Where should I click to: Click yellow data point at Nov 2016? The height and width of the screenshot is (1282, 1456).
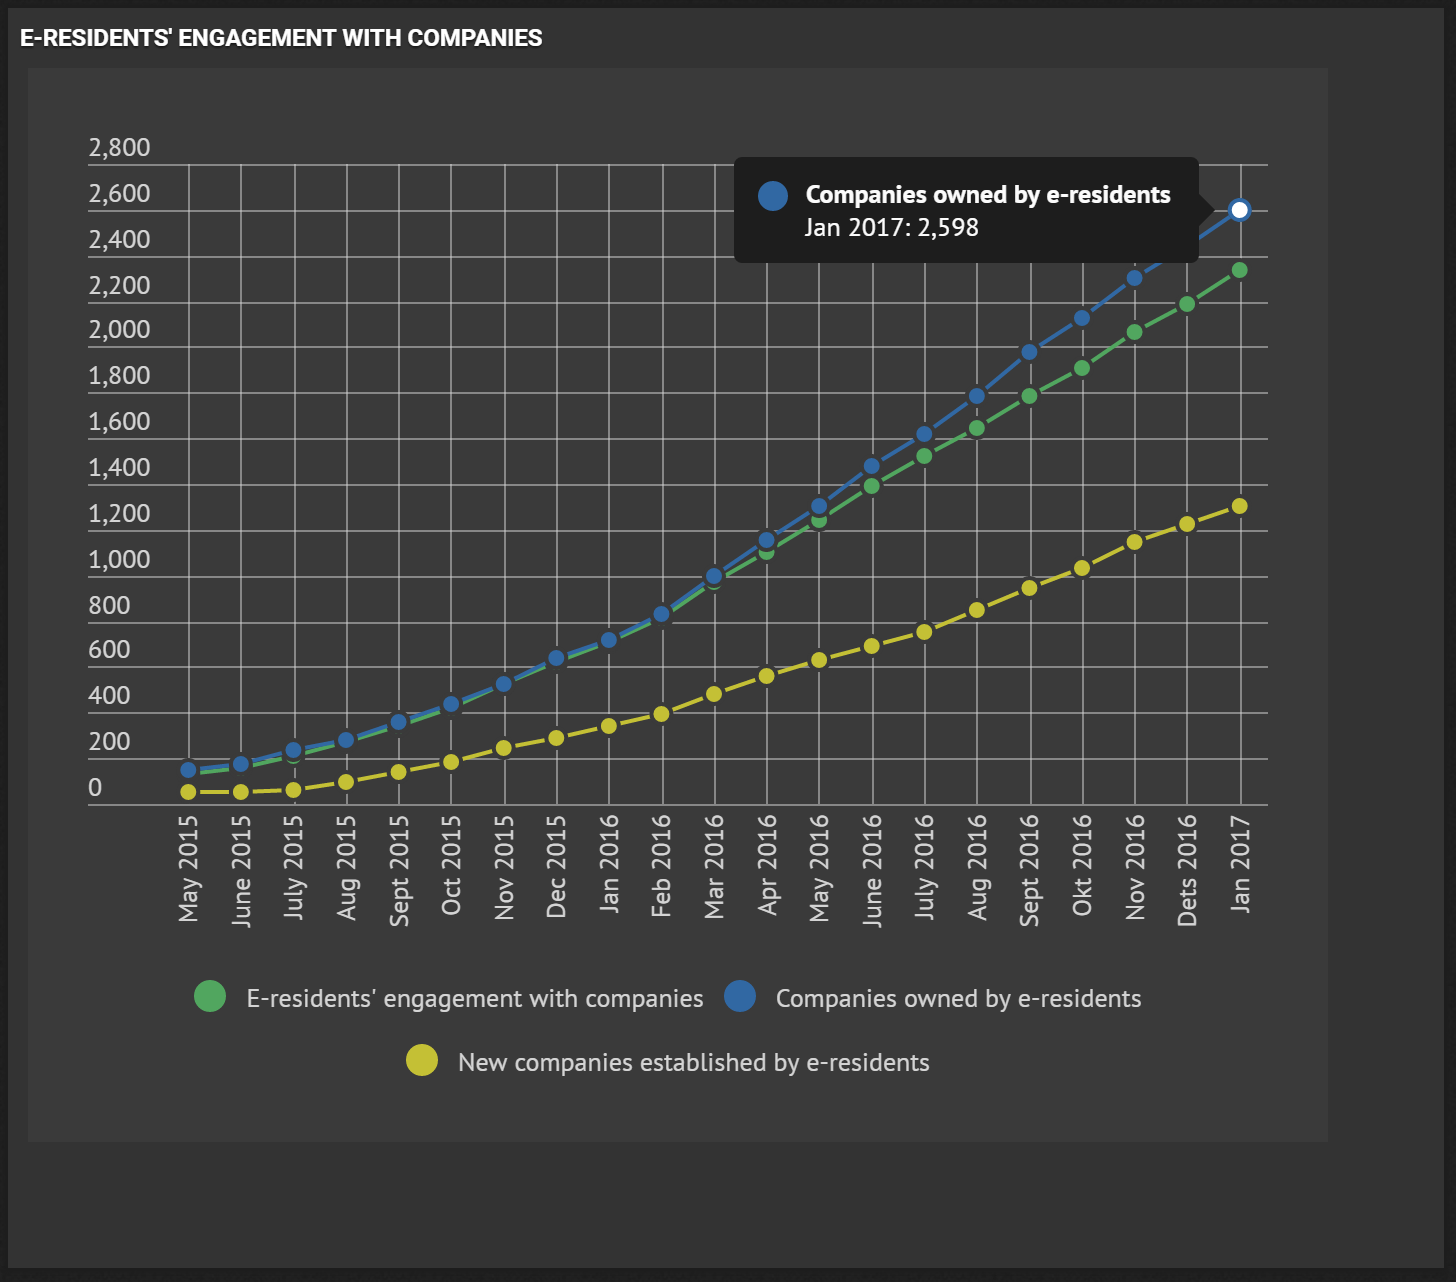coord(1134,542)
